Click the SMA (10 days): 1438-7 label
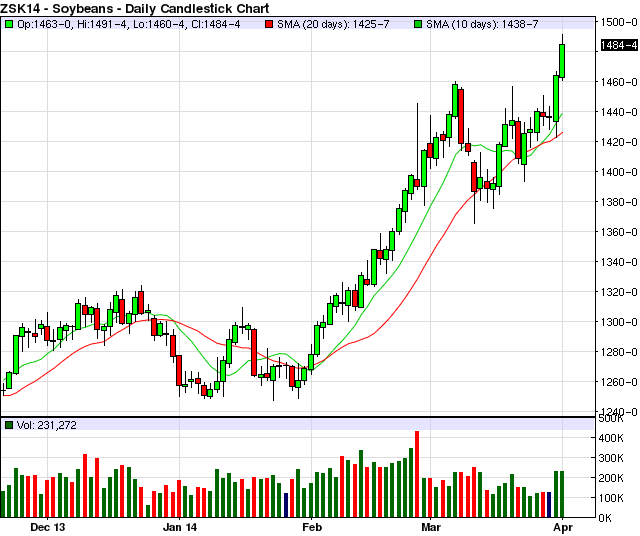 (482, 24)
